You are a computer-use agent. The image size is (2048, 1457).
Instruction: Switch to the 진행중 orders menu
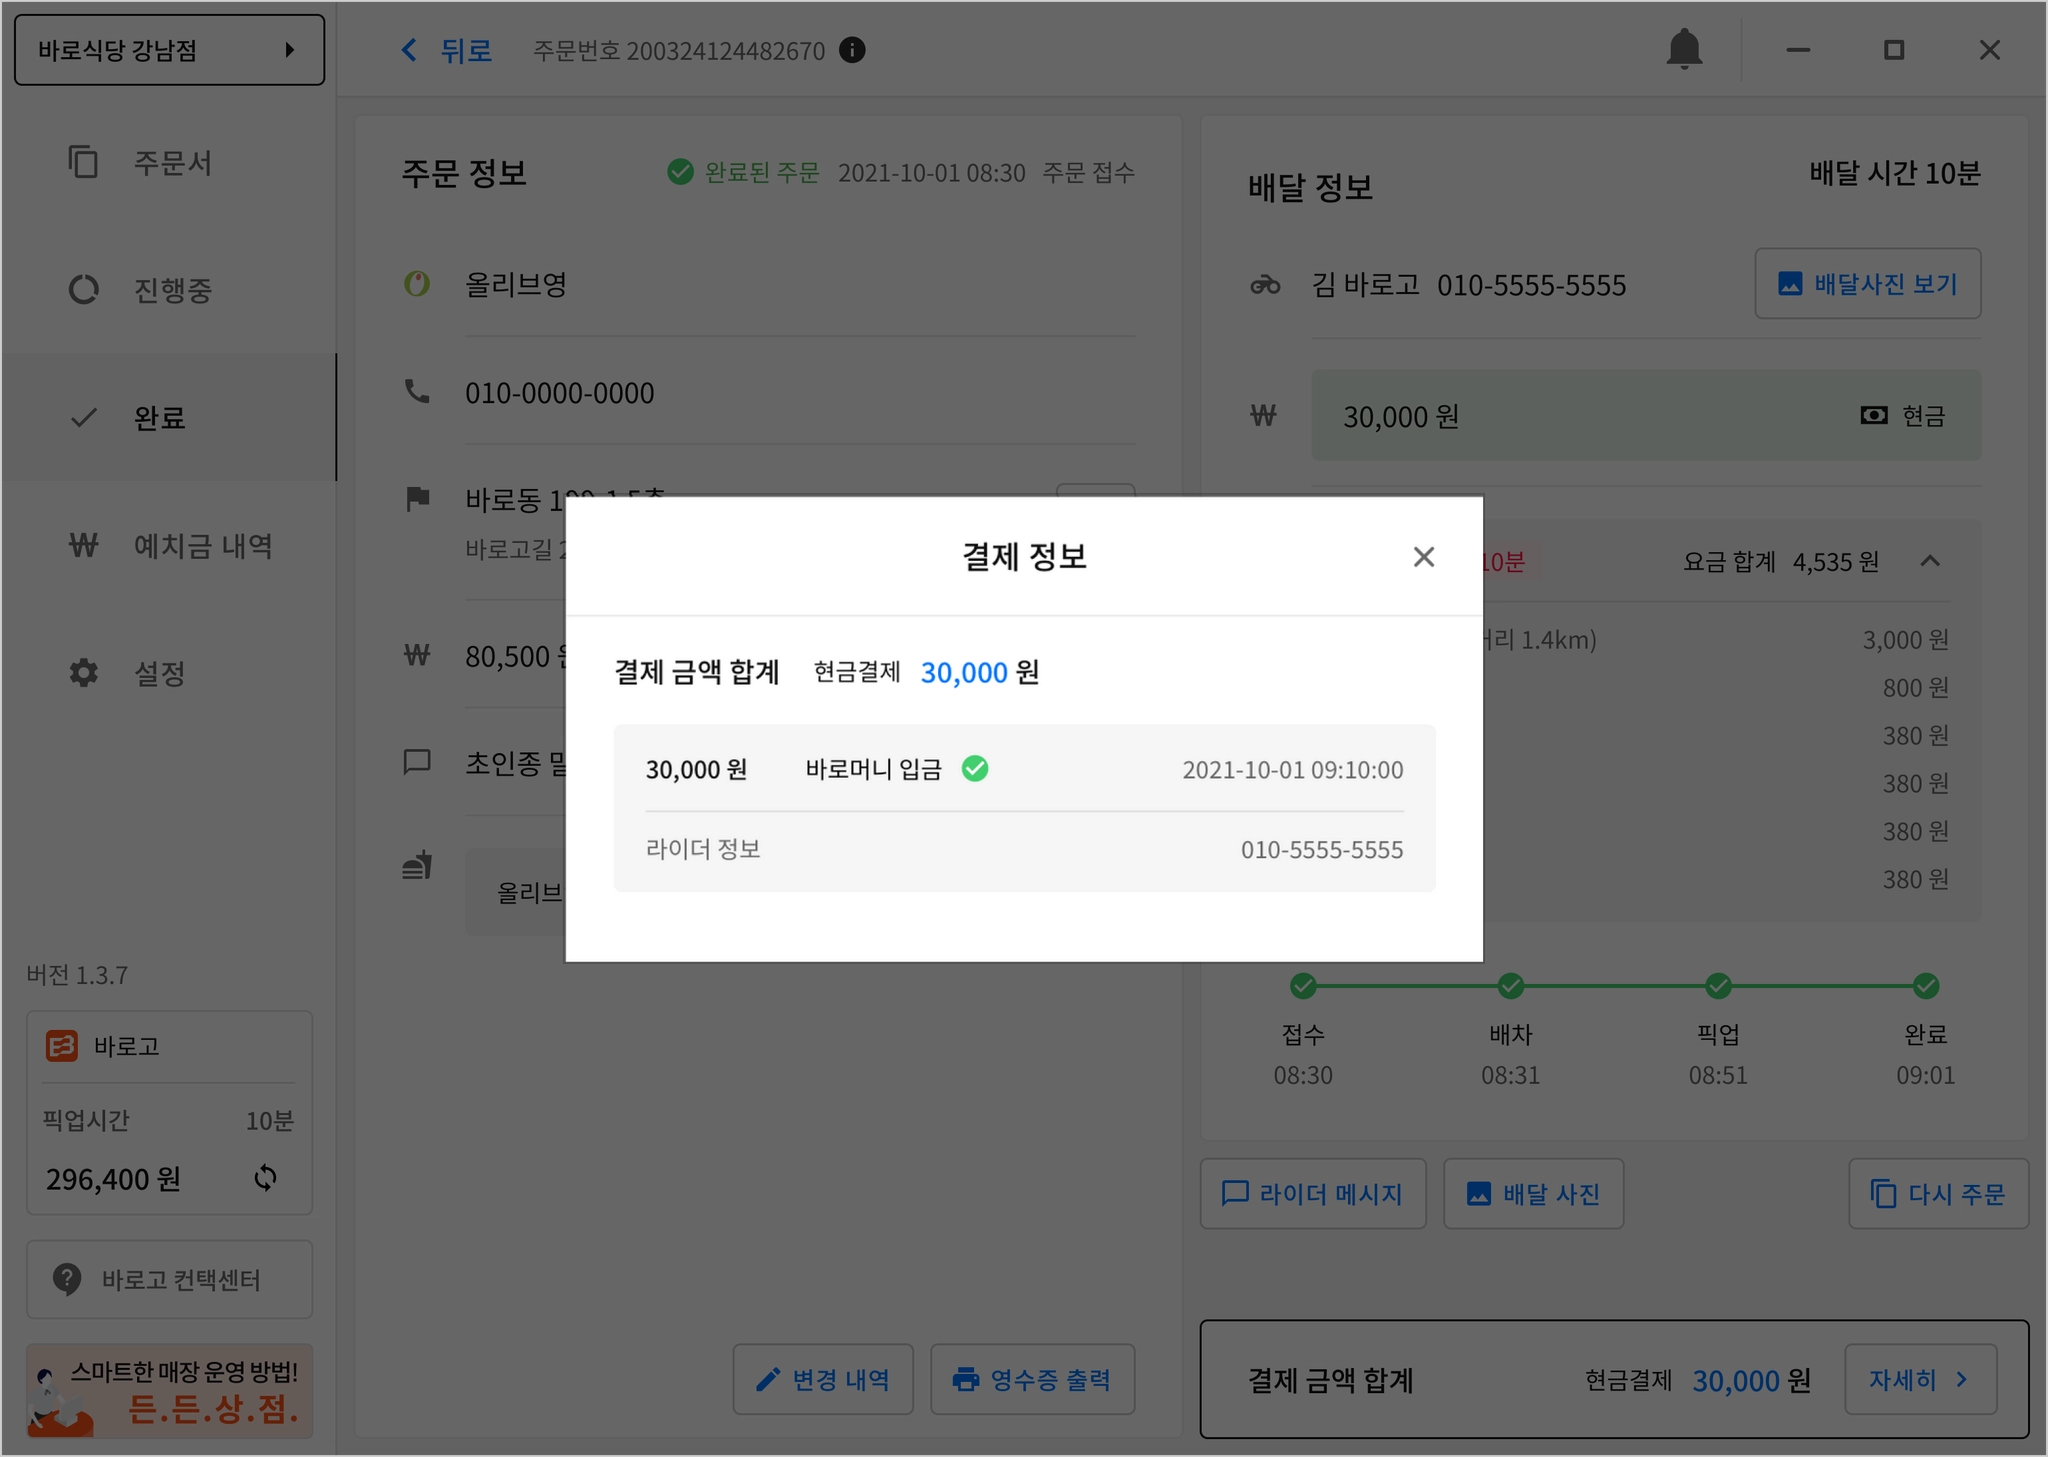[x=172, y=290]
